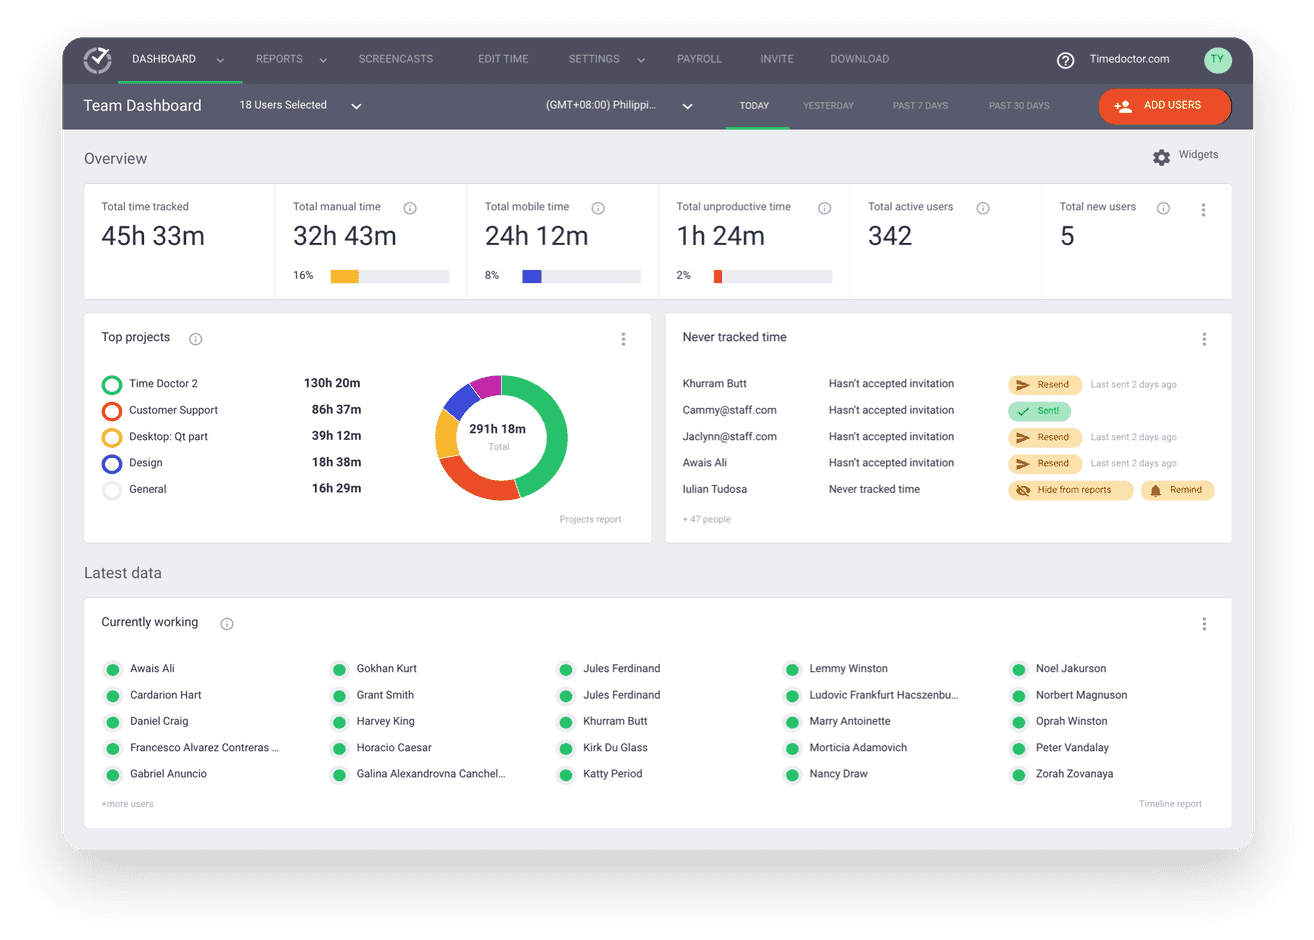Click the Time Doctor logo icon
Viewport: 1314px width, 940px height.
pos(96,60)
